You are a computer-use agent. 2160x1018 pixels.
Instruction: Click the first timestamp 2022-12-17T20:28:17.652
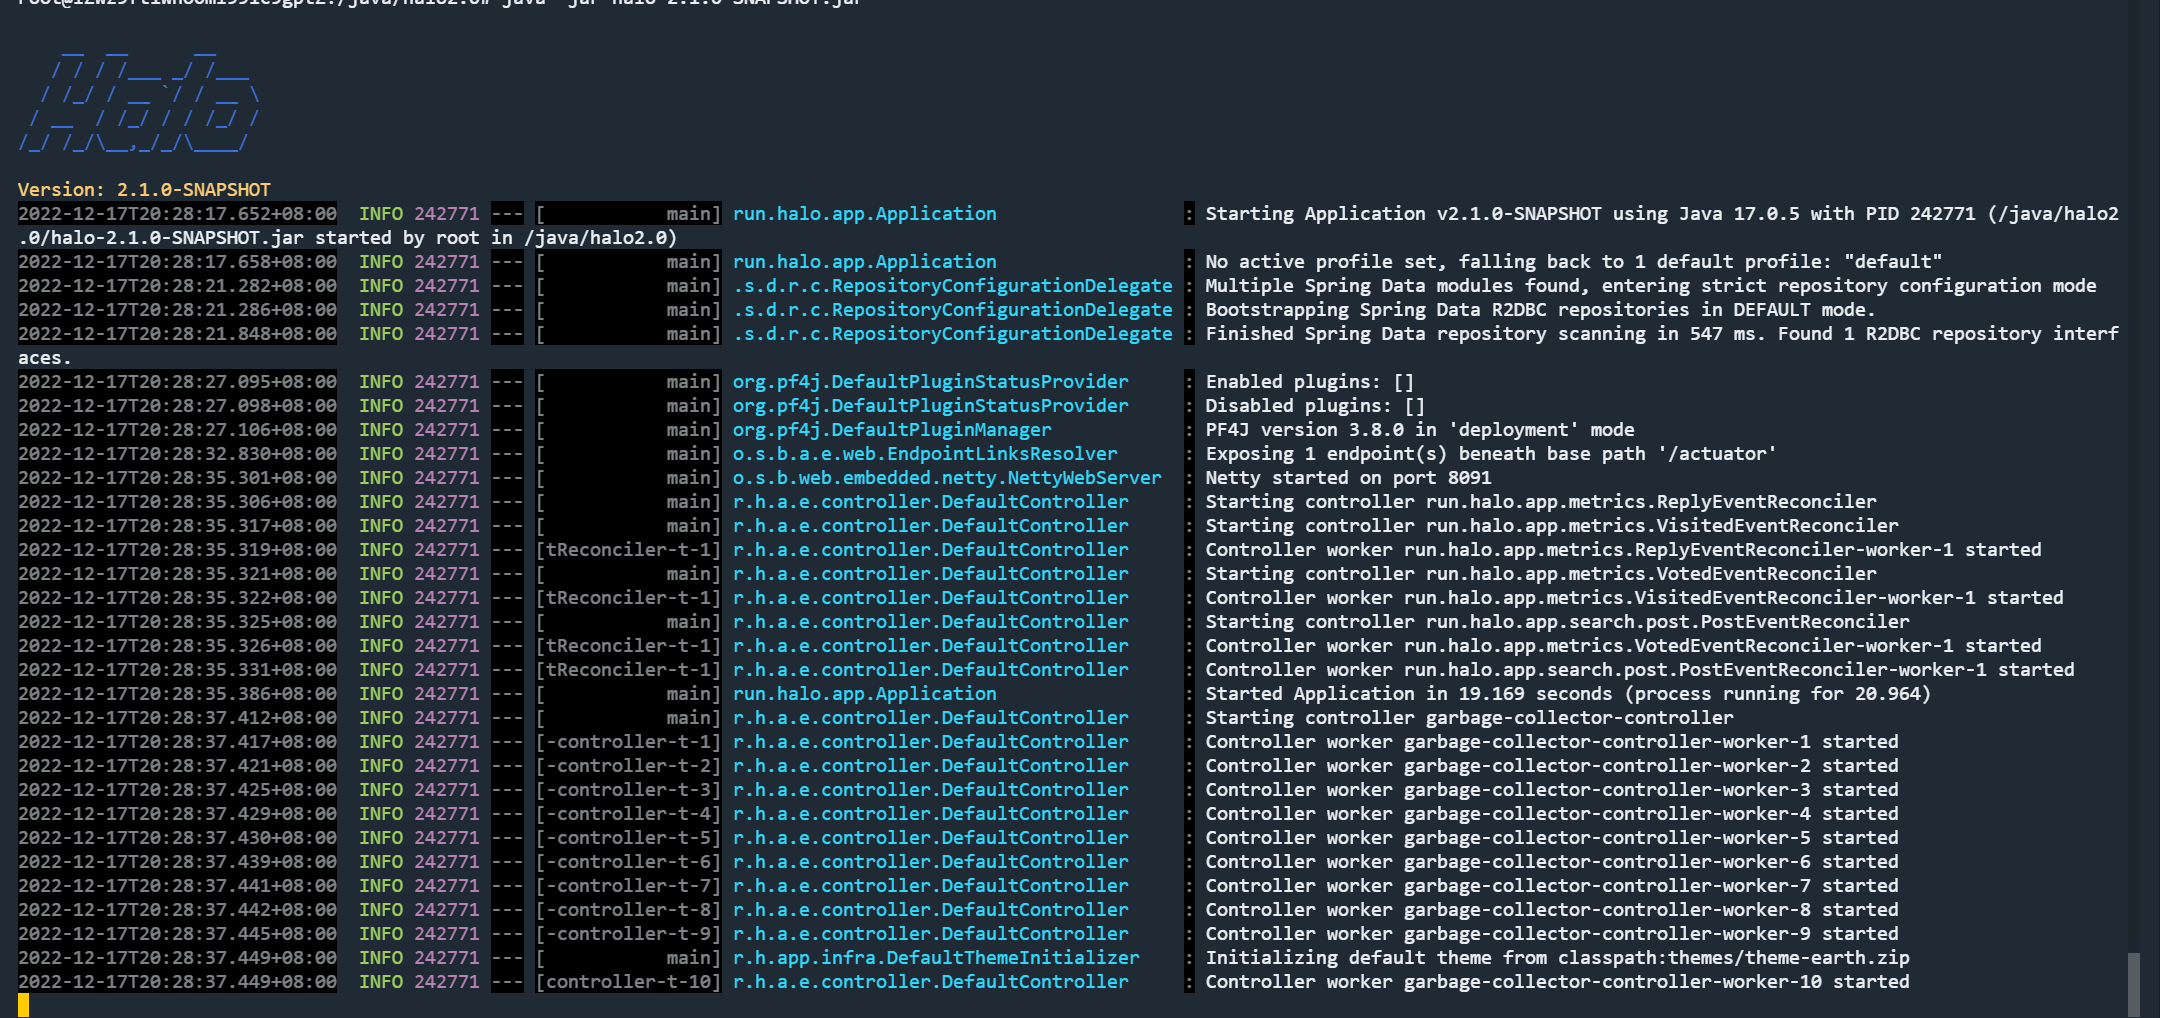tap(177, 213)
